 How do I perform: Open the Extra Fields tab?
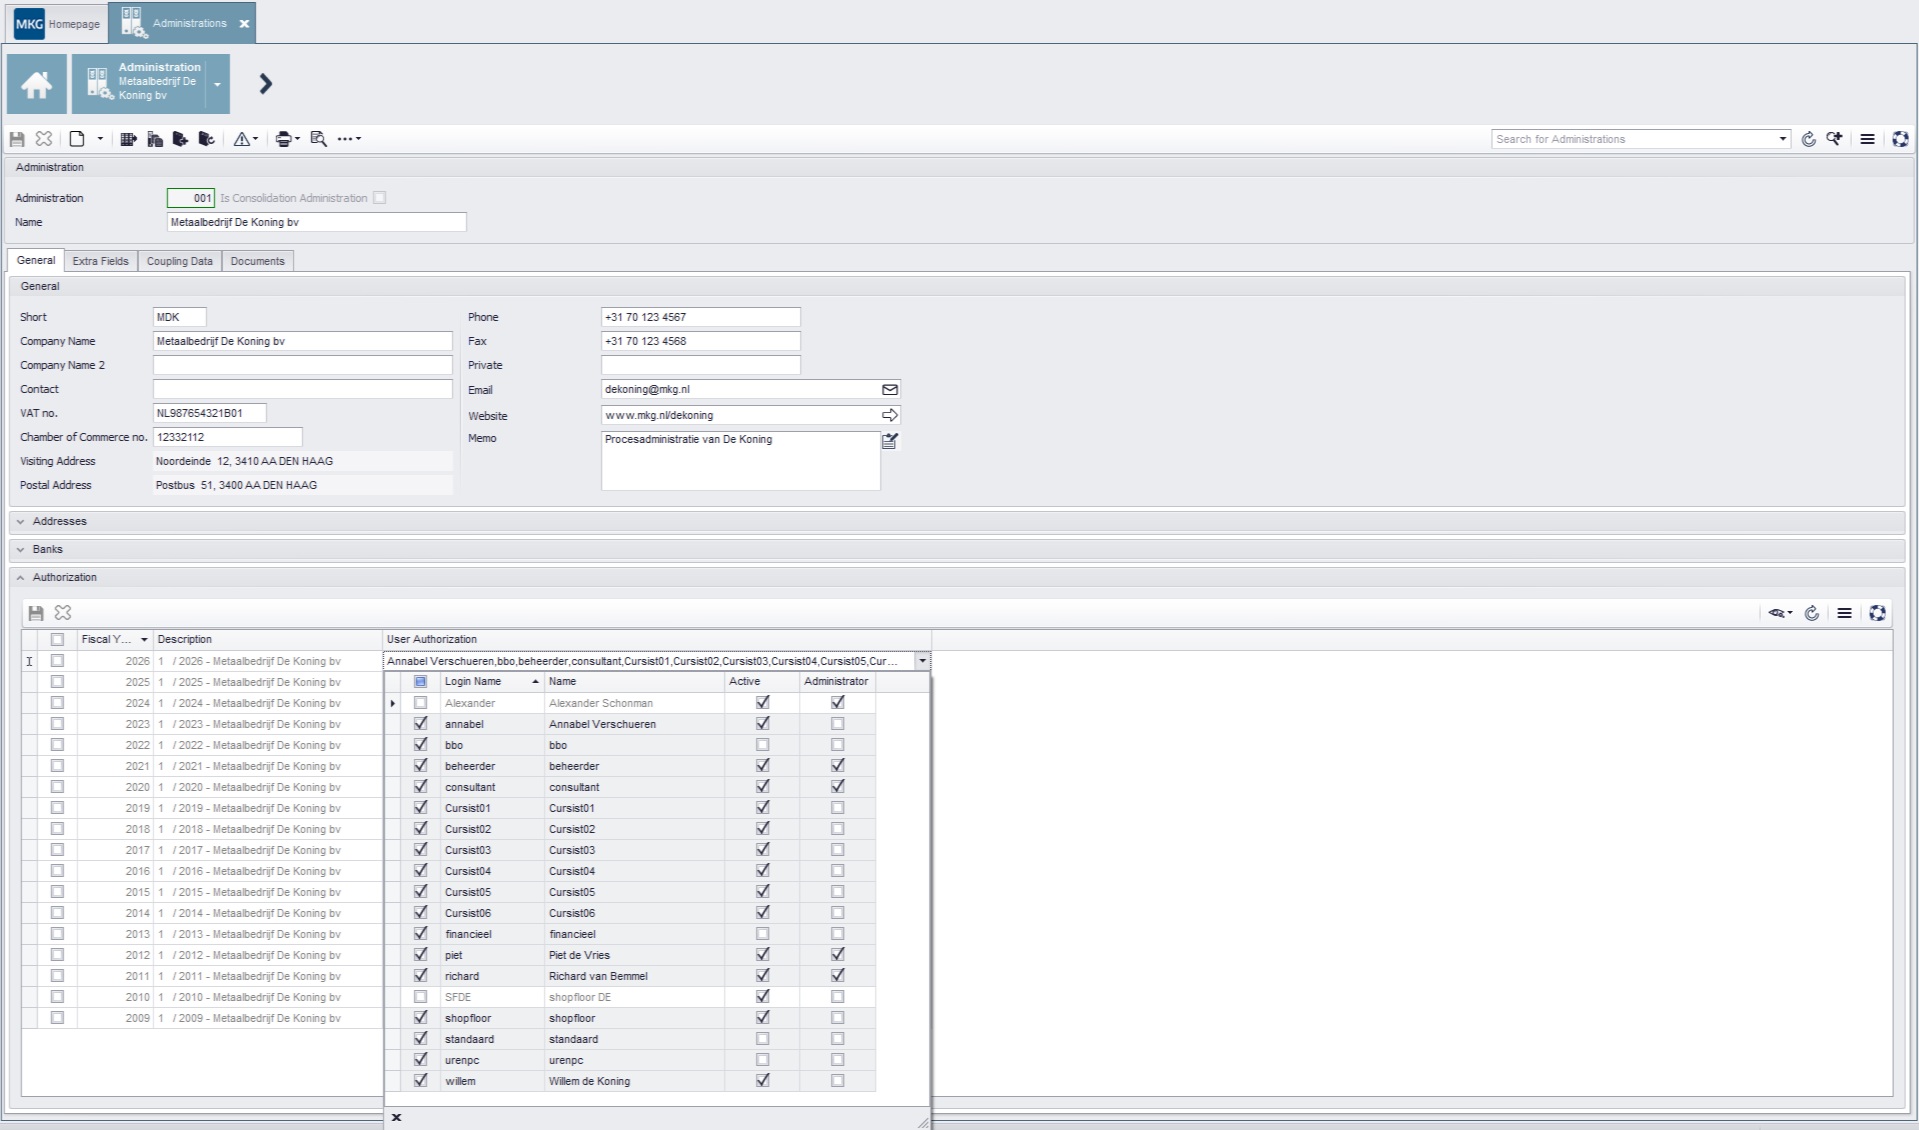tap(100, 261)
